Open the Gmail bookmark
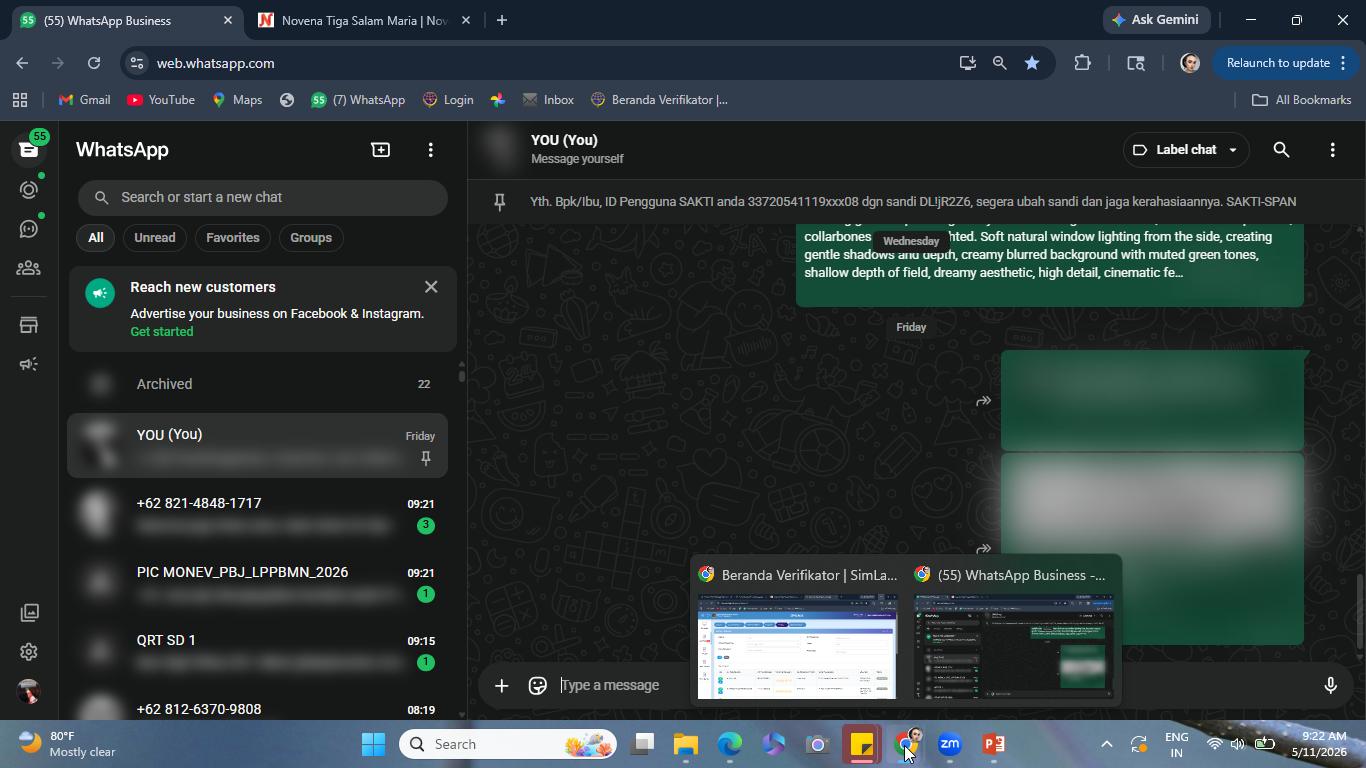1366x768 pixels. (84, 100)
